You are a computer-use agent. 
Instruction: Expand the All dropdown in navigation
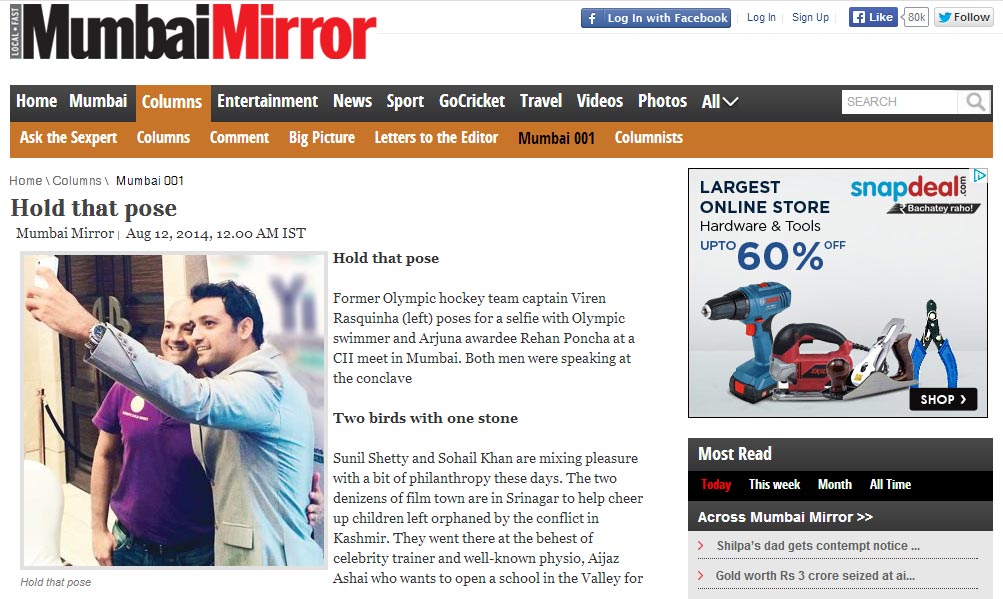[x=720, y=102]
